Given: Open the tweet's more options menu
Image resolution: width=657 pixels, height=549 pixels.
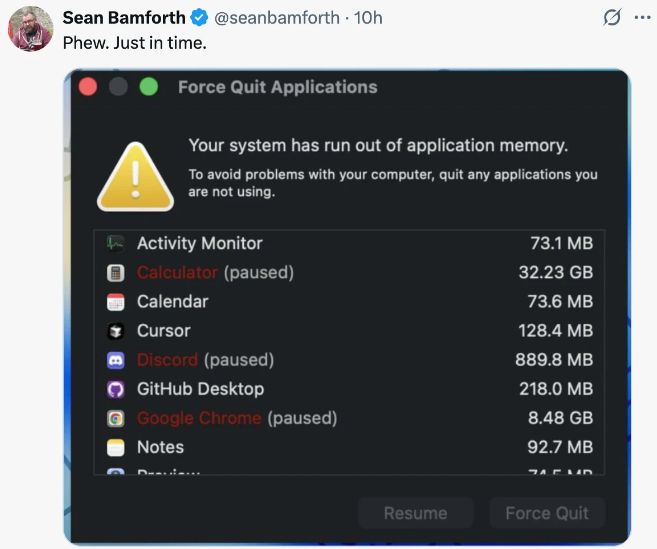Looking at the screenshot, I should [x=641, y=19].
